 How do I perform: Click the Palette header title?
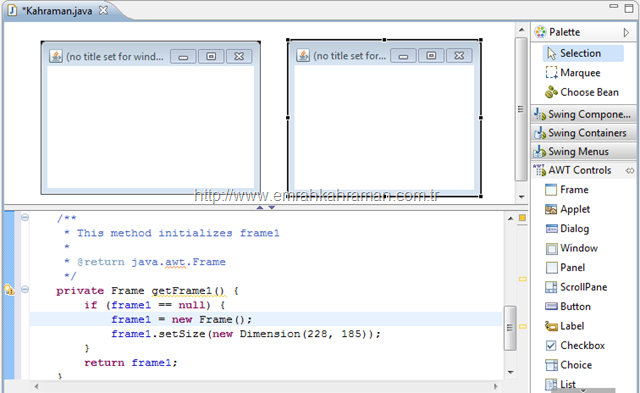(x=564, y=32)
